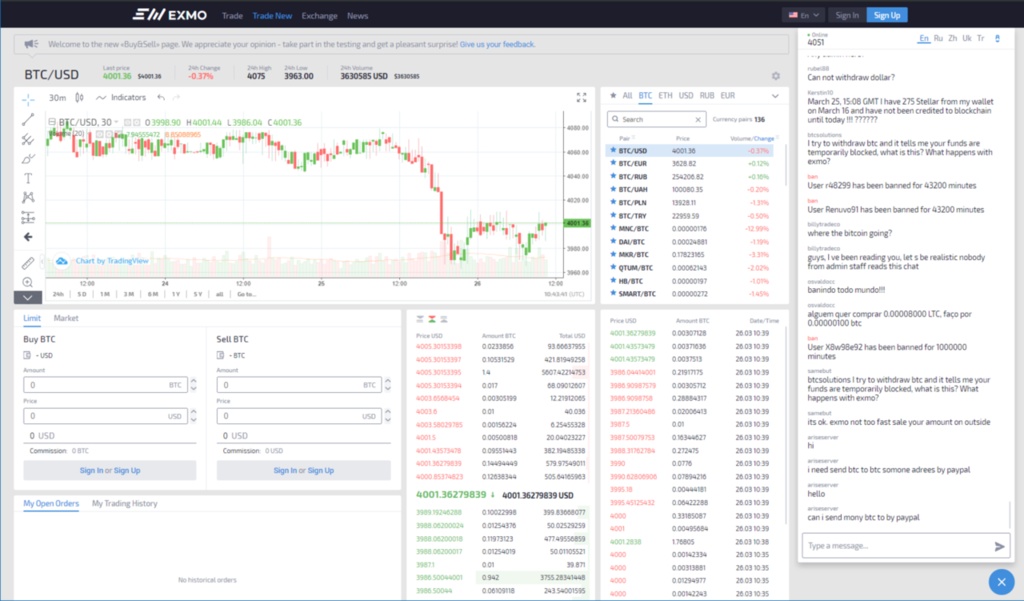
Task: Click the EXMO logo
Action: pos(170,14)
